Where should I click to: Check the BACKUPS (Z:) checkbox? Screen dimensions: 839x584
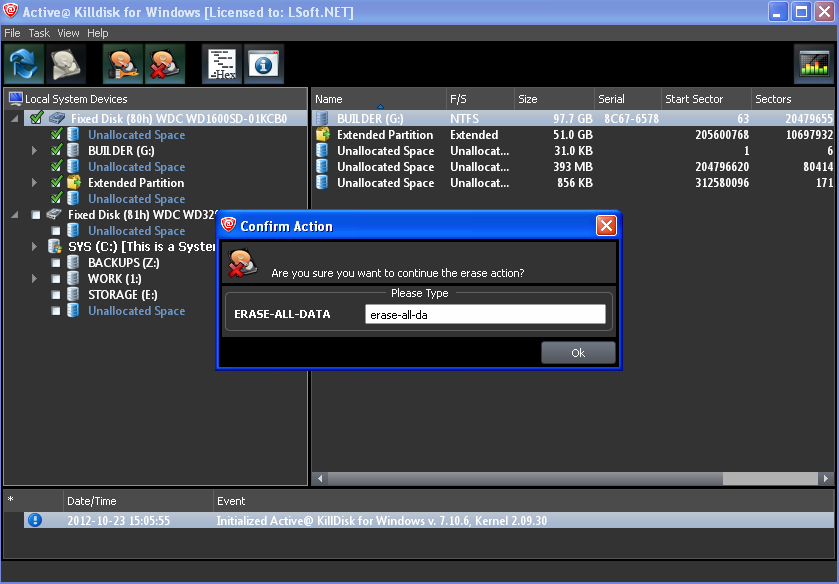pyautogui.click(x=56, y=263)
